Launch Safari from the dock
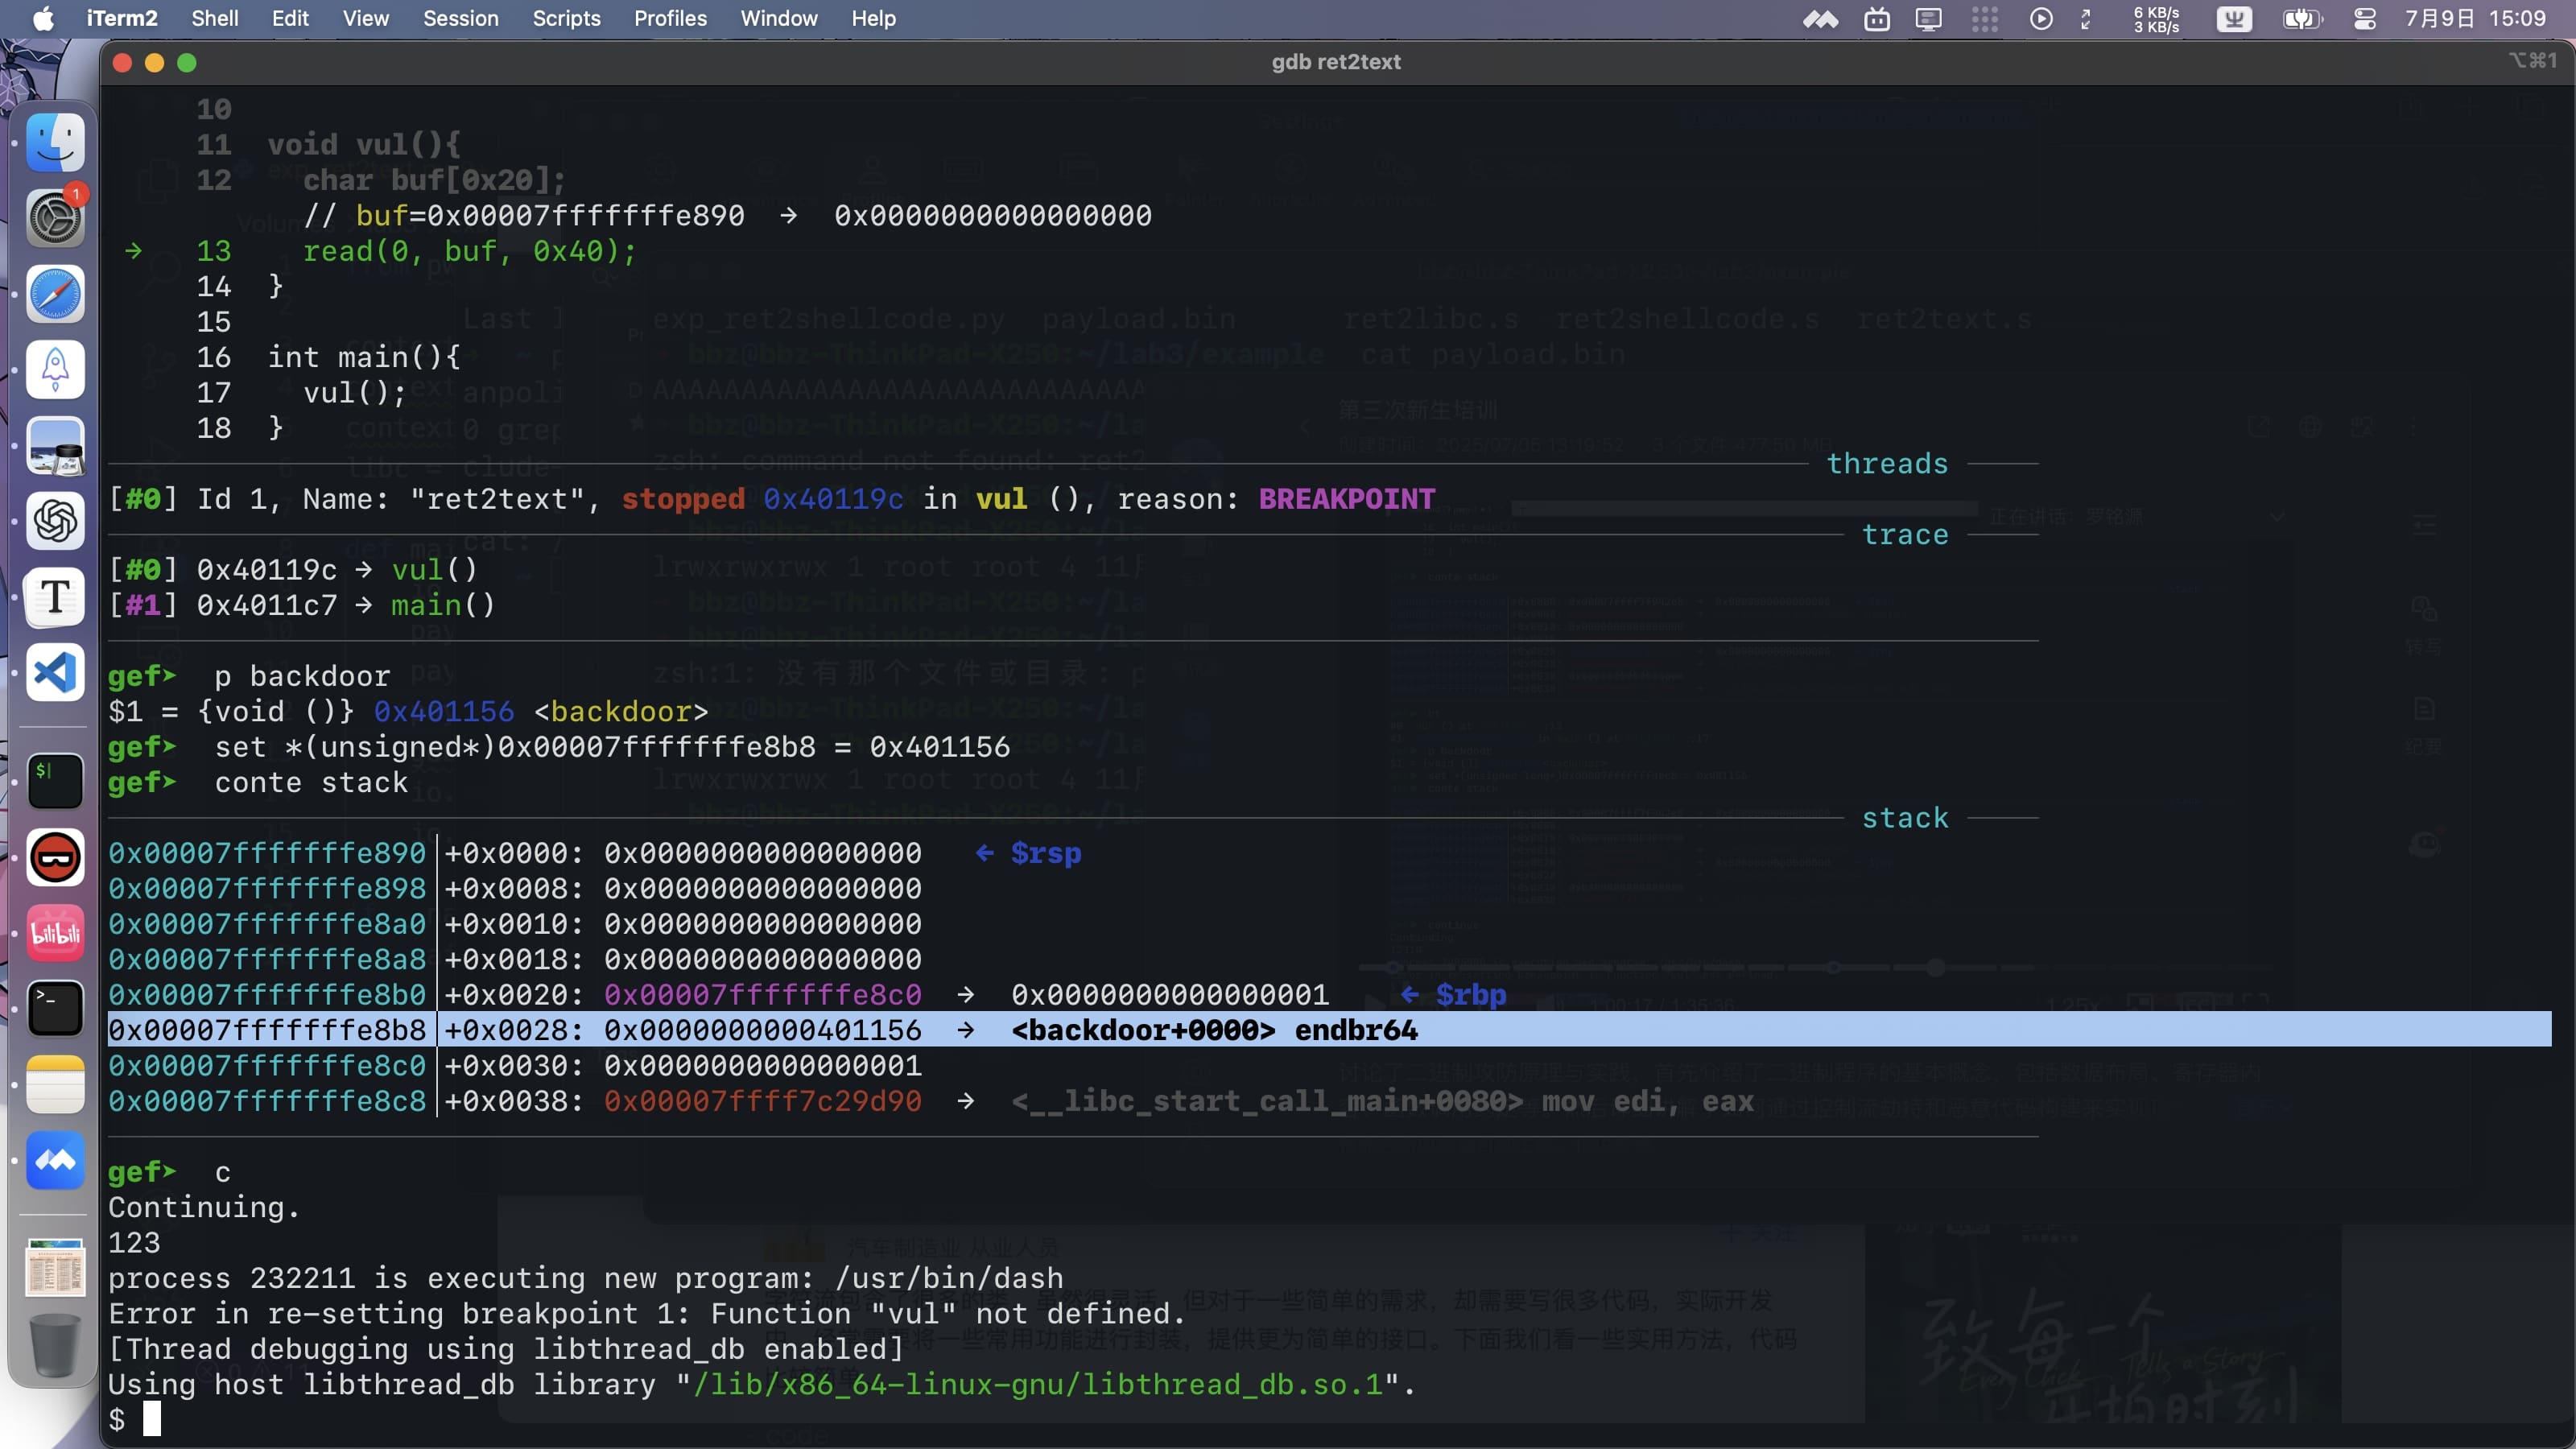Viewport: 2576px width, 1449px height. click(x=55, y=294)
